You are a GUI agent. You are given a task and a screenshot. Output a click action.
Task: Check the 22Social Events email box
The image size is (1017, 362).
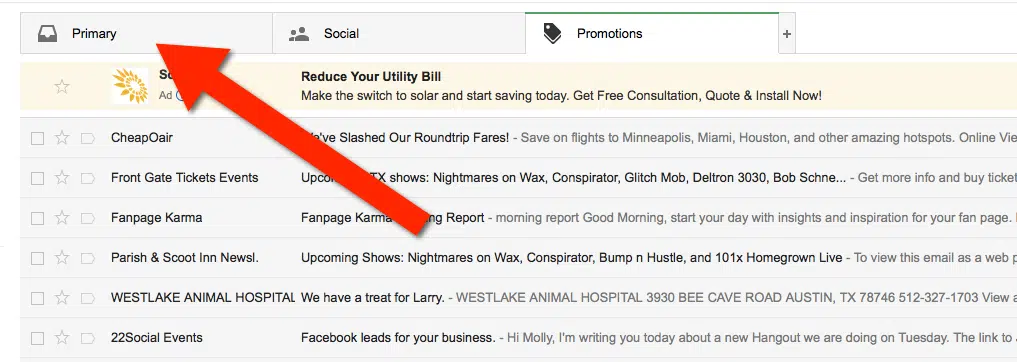[38, 339]
